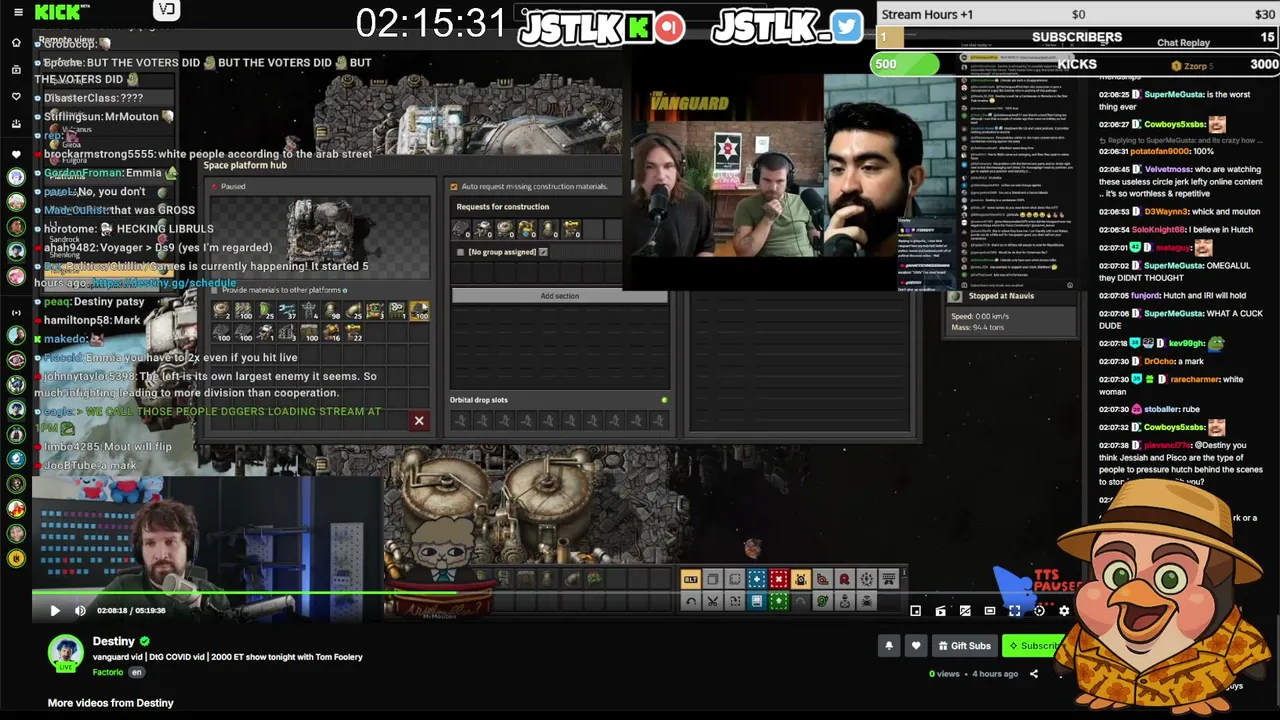This screenshot has height=720, width=1280.
Task: Open the first followed channel avatar in sidebar
Action: coord(16,177)
